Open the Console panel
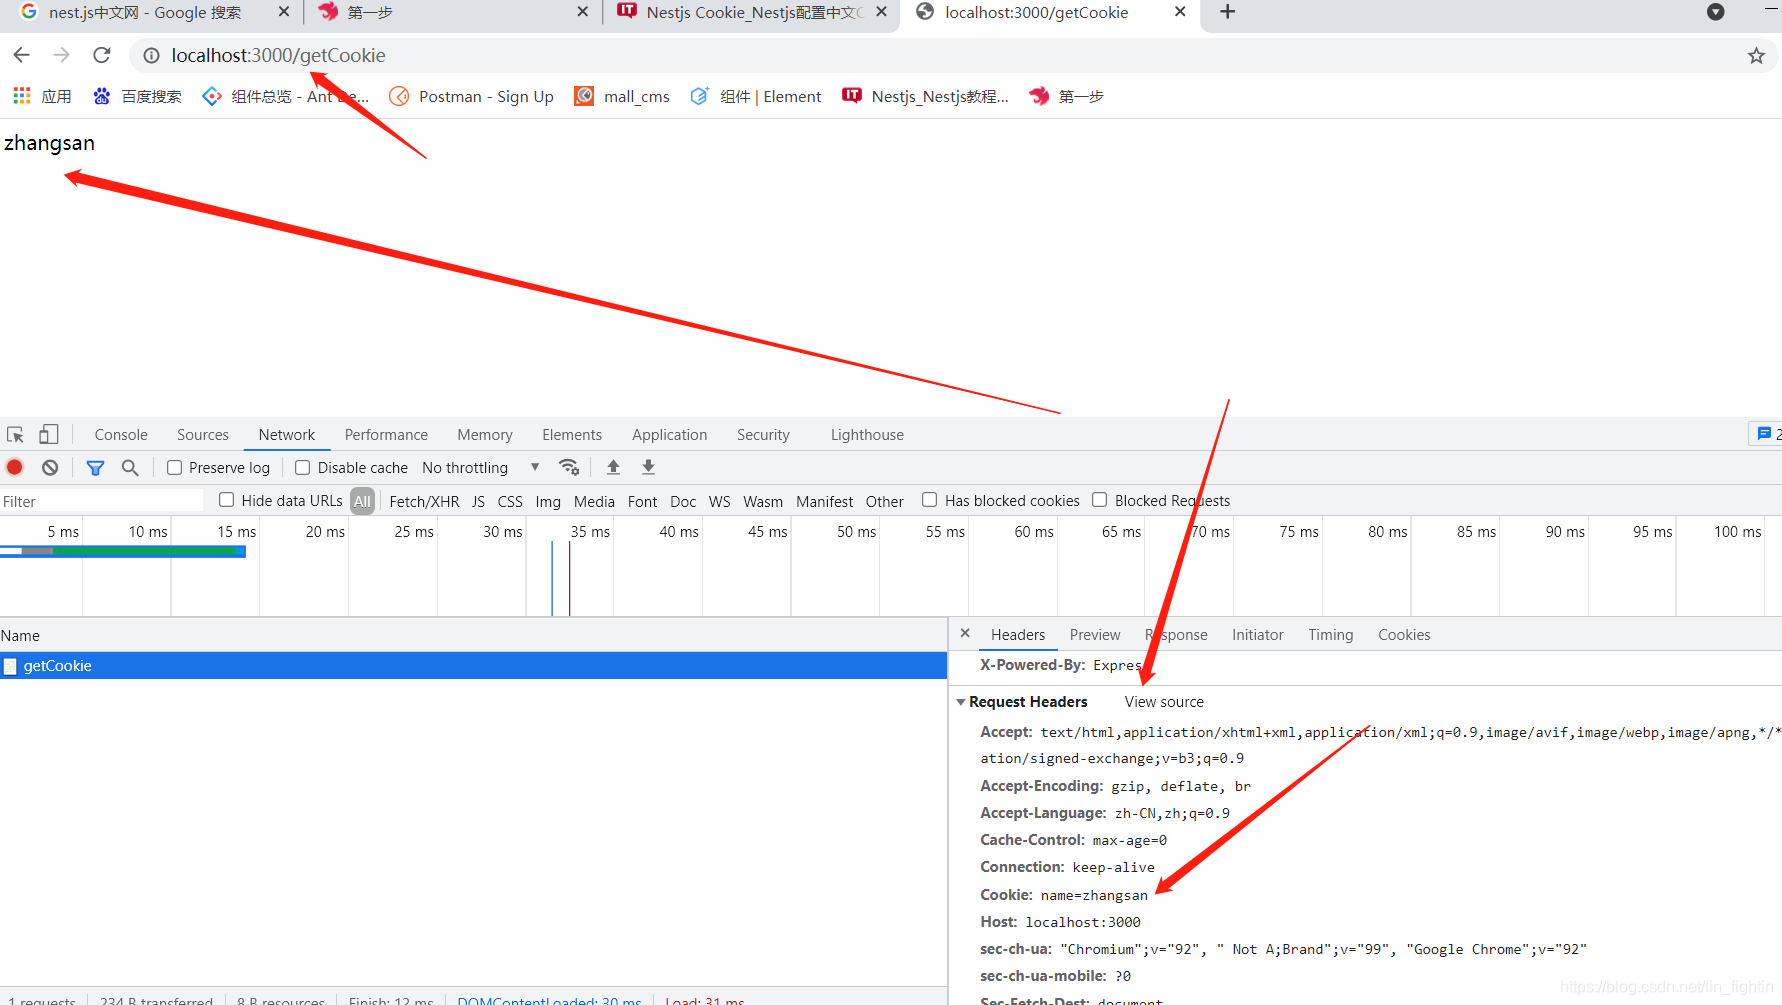 click(x=121, y=435)
